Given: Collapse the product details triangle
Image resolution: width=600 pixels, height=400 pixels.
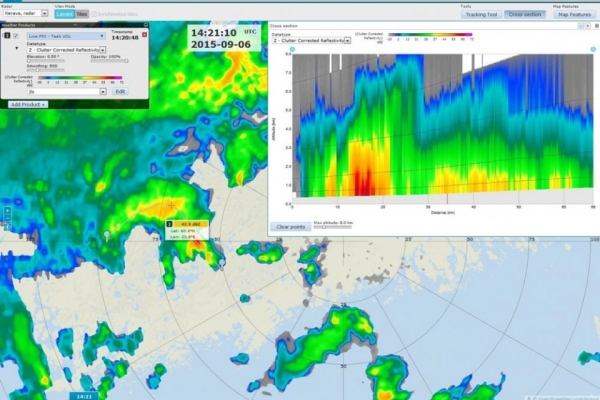Looking at the screenshot, I should point(16,48).
